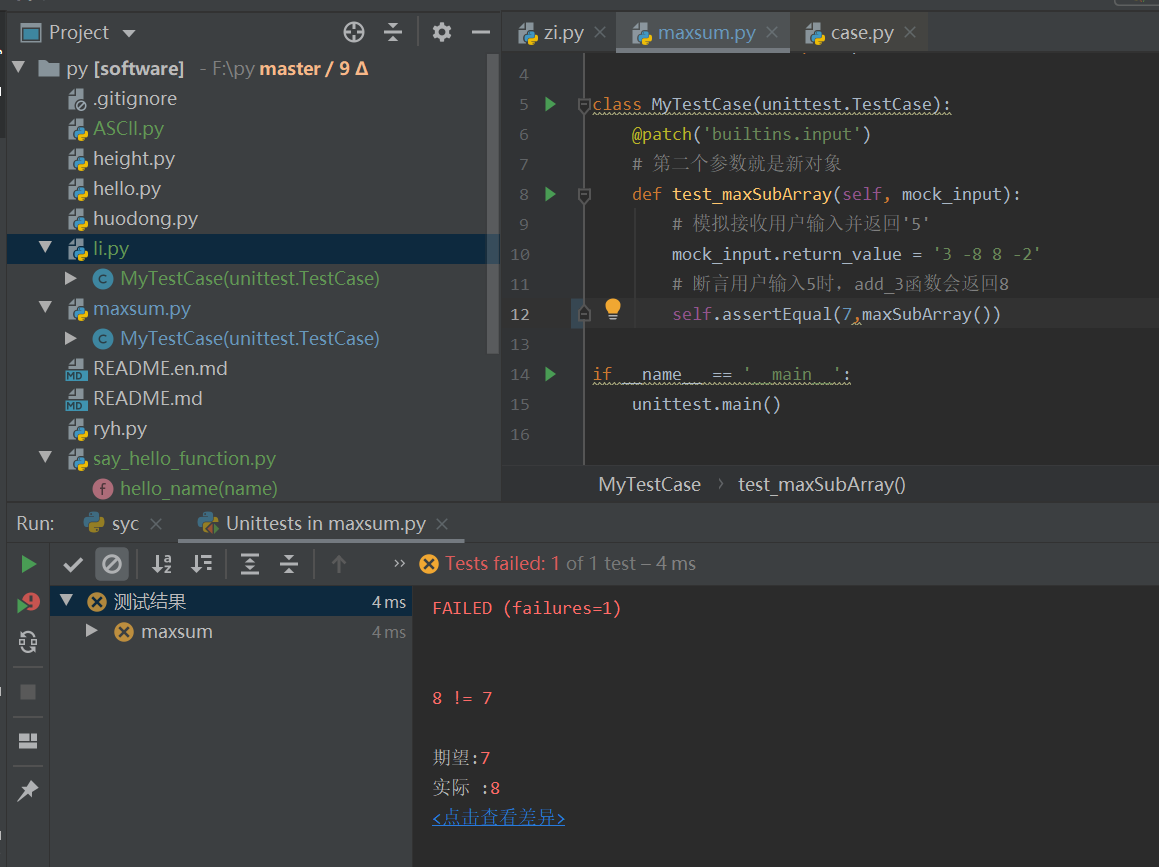This screenshot has height=867, width=1159.
Task: Collapse the py [software] root folder
Action: 20,68
